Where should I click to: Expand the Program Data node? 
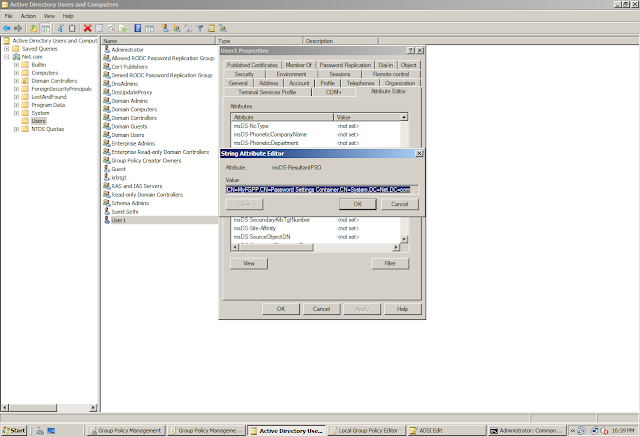pos(16,105)
